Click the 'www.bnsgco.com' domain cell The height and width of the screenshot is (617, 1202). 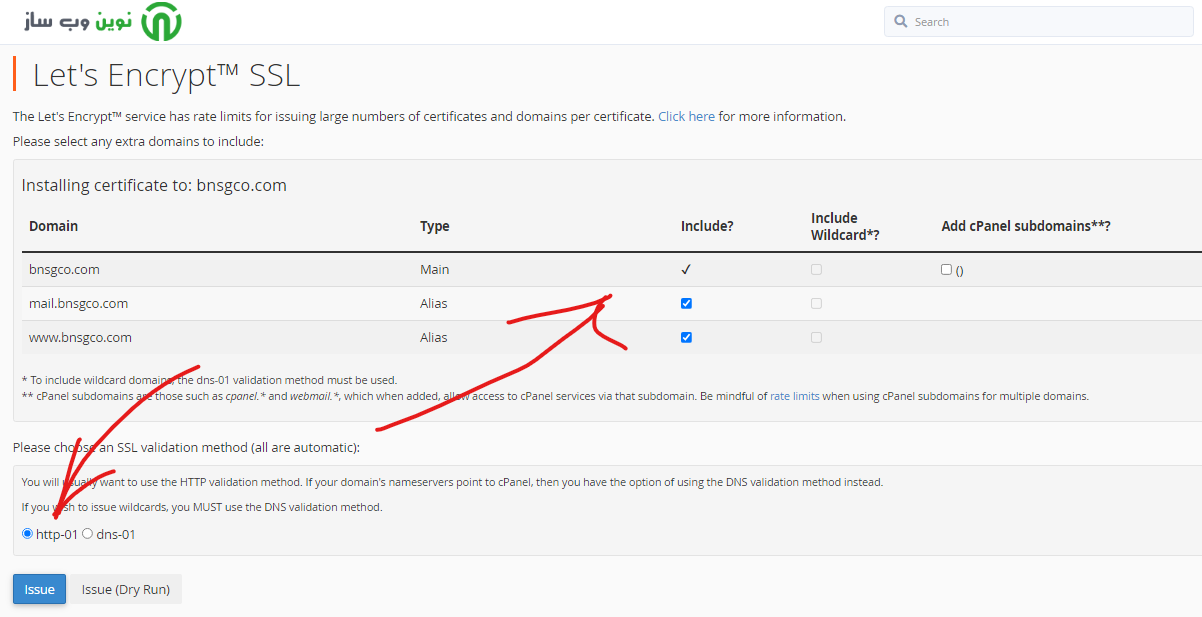coord(80,338)
